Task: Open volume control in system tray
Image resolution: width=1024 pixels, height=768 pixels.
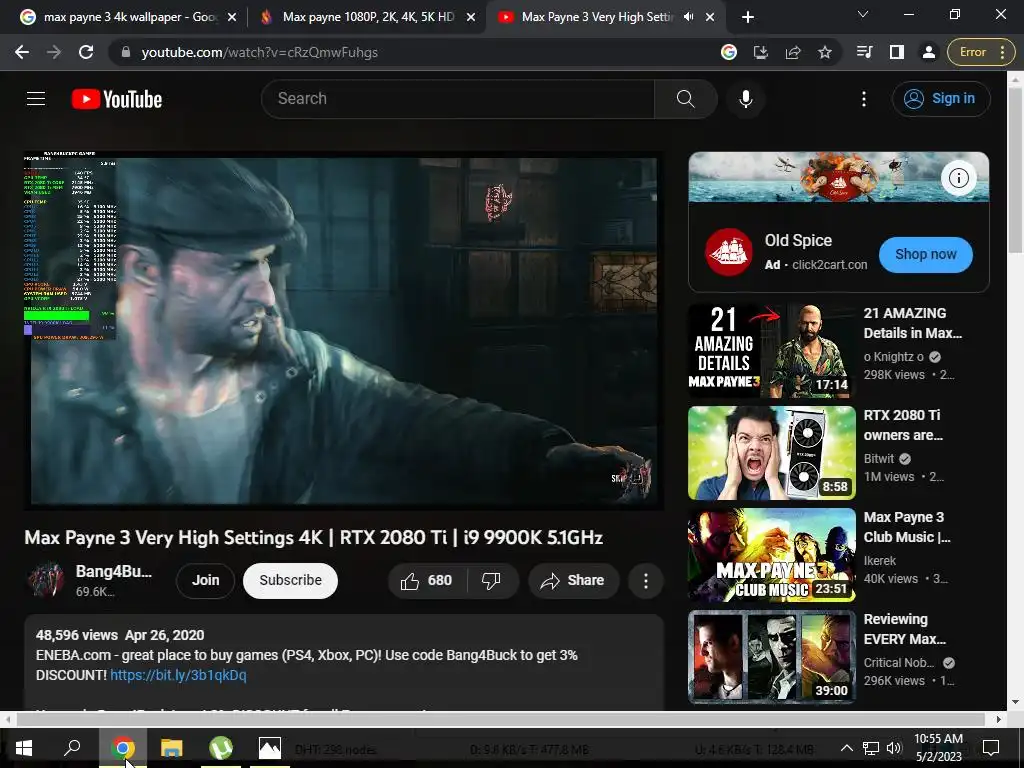Action: pos(894,748)
